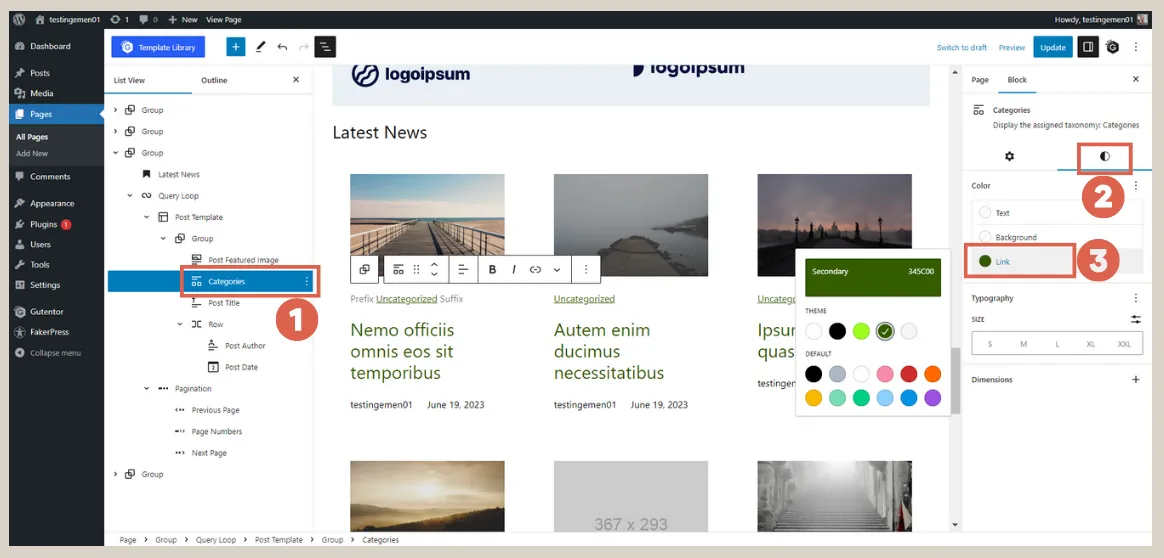Click the Redo arrow
1164x558 pixels.
(303, 47)
